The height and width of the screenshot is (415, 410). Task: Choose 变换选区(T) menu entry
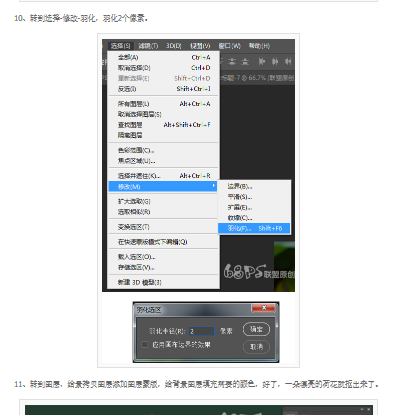[x=164, y=227]
